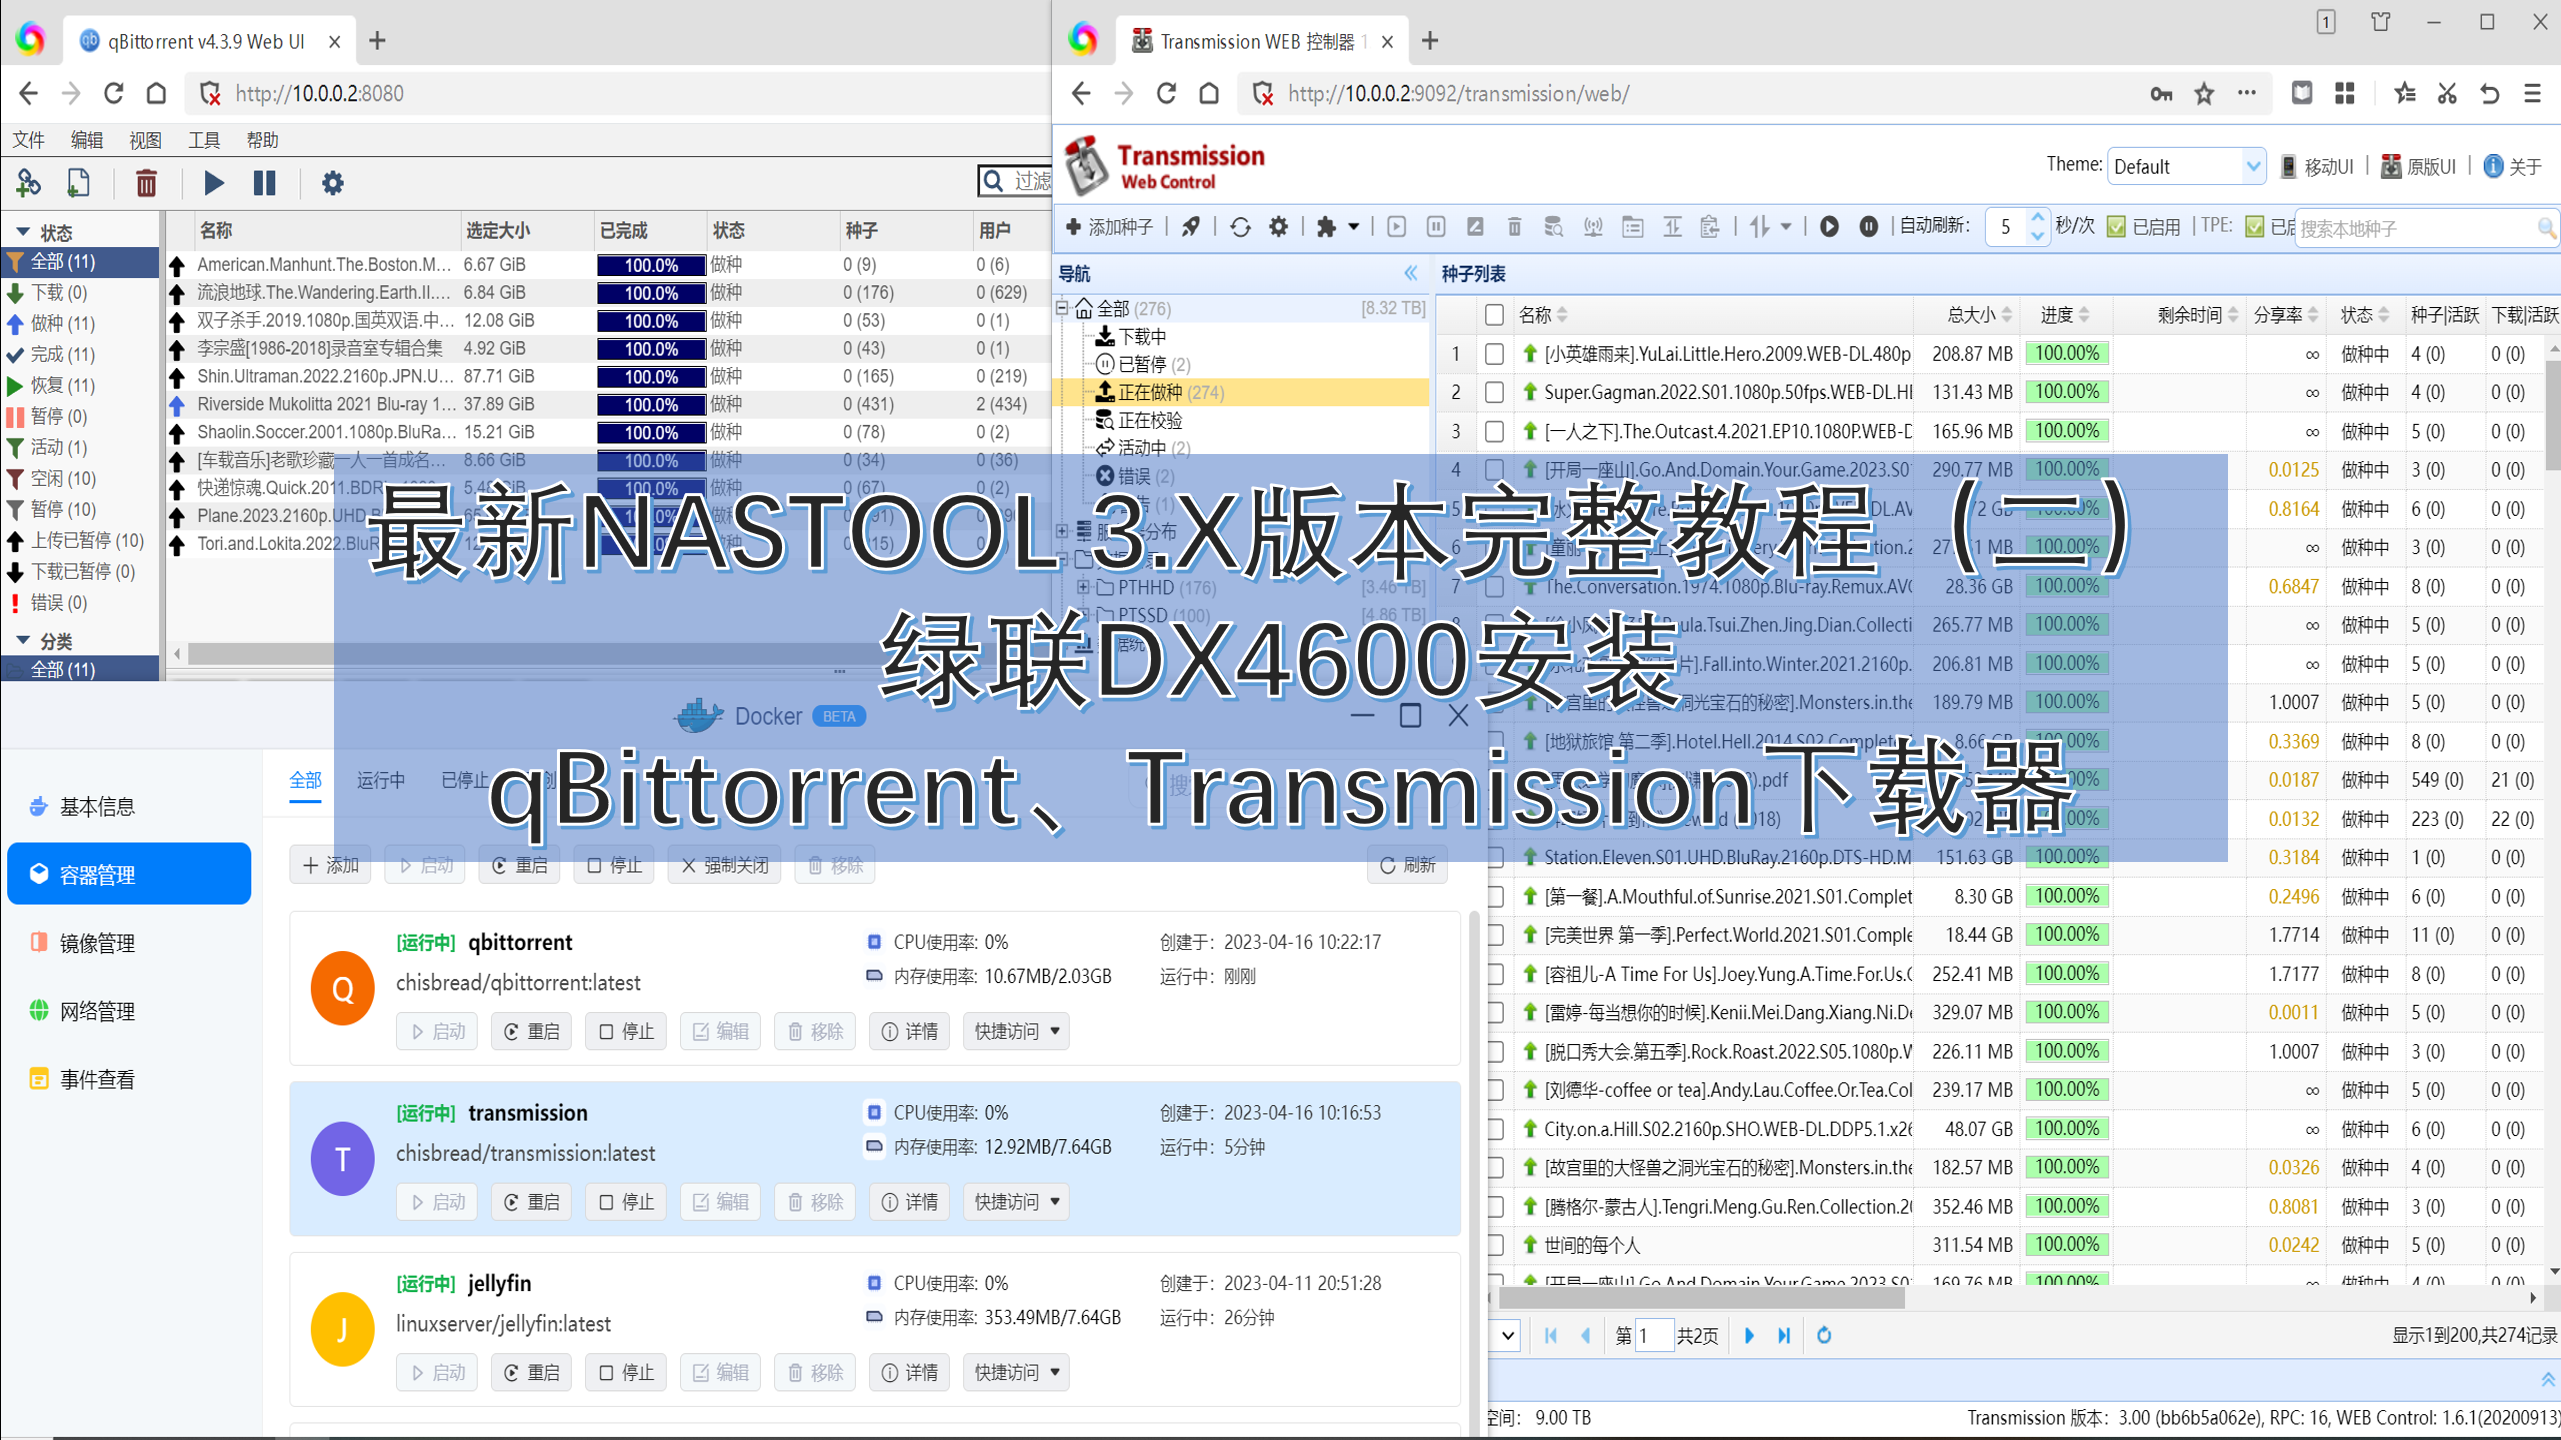Screen dimensions: 2561x1440
Task: Click Transmission rename torrent pencil icon
Action: tap(1475, 227)
